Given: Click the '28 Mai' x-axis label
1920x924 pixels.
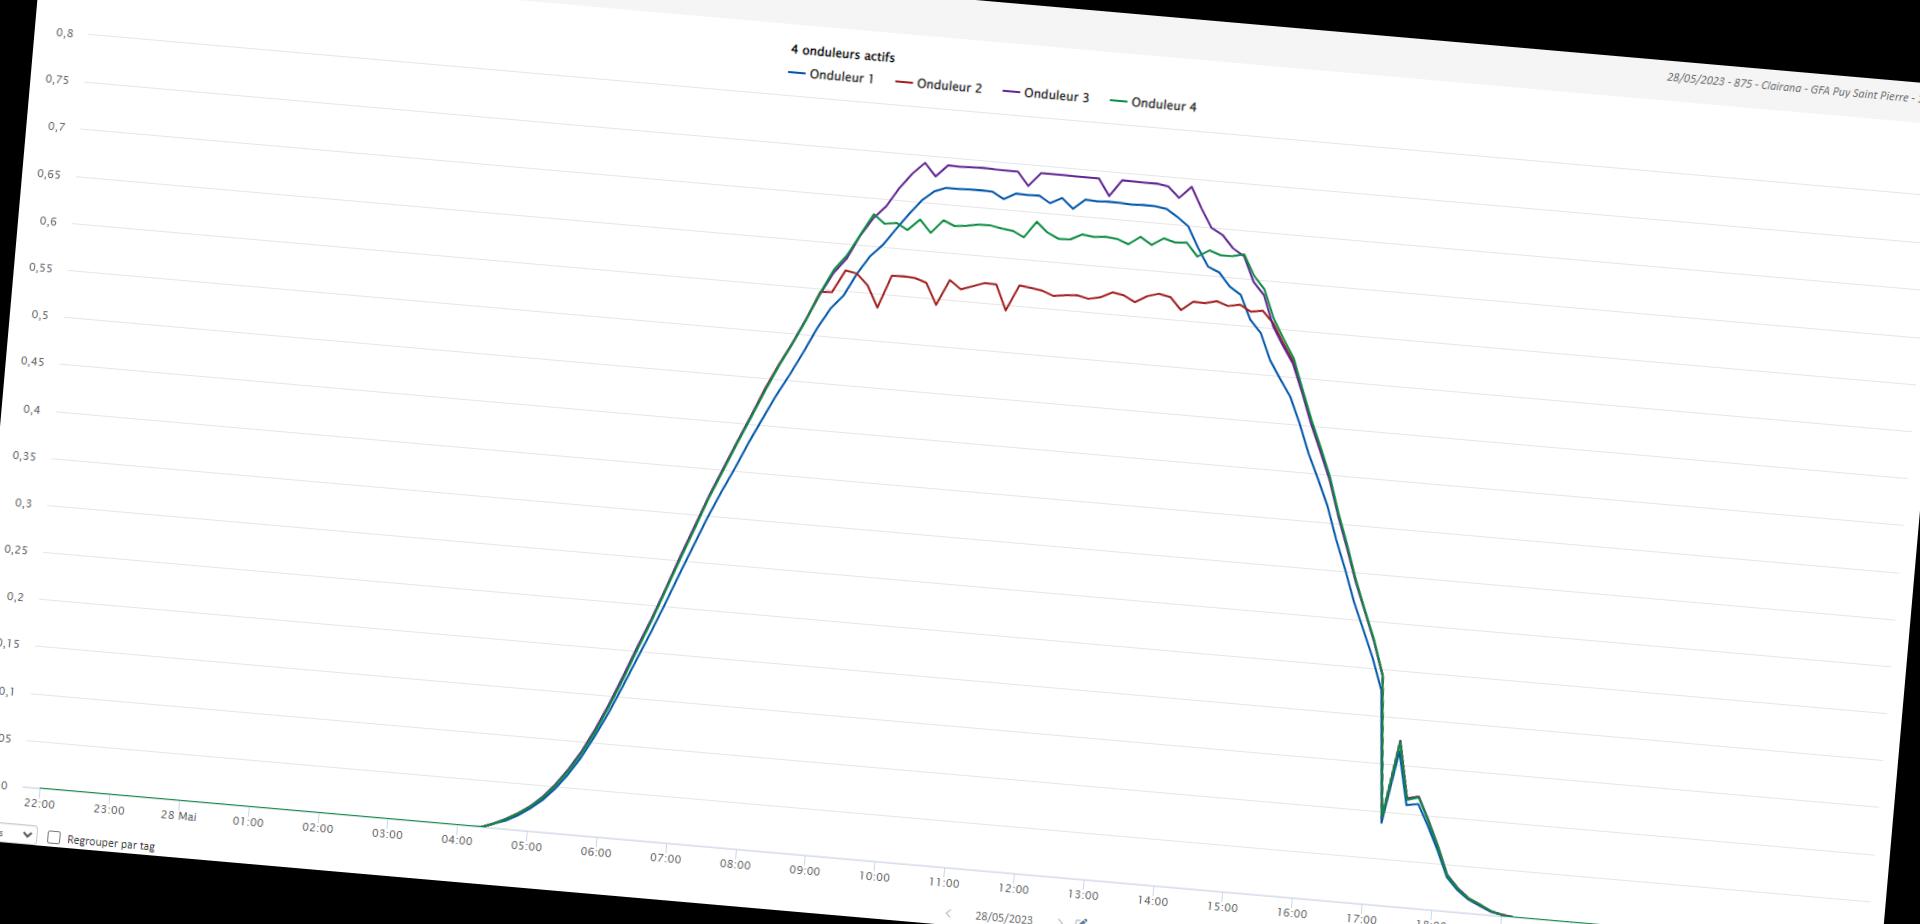Looking at the screenshot, I should pyautogui.click(x=178, y=815).
